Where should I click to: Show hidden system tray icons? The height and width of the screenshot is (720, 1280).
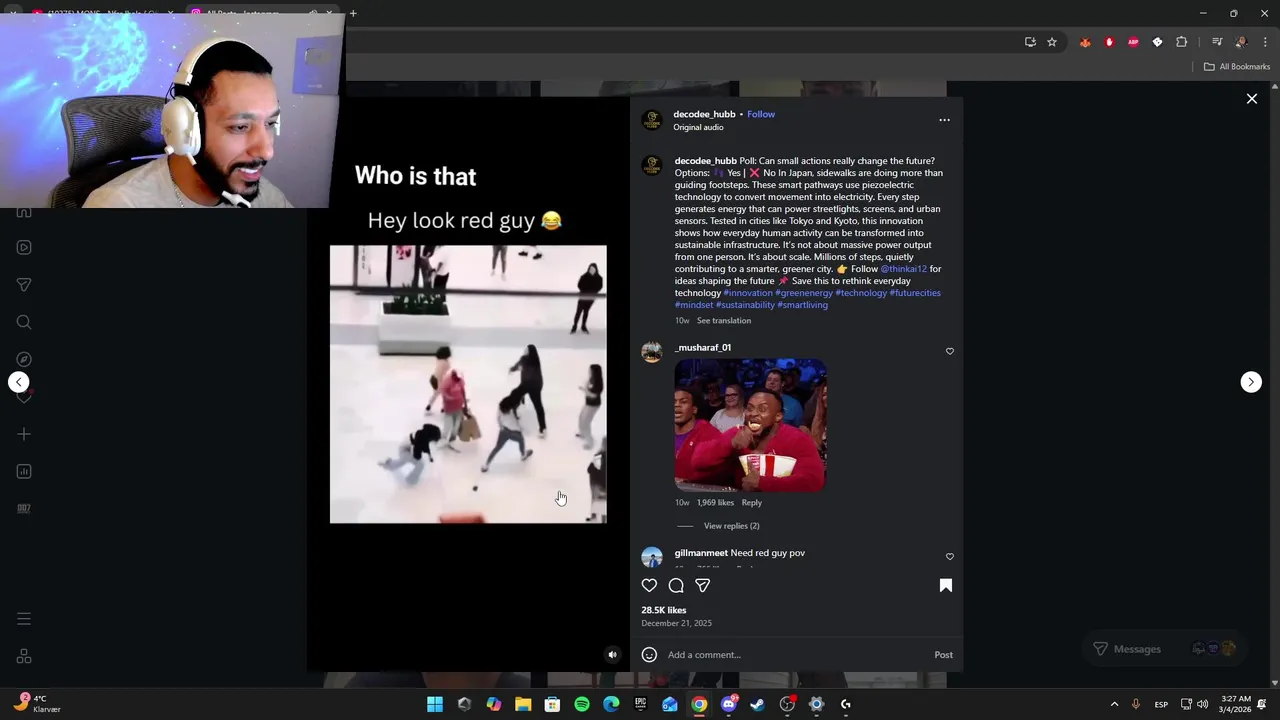pyautogui.click(x=1114, y=704)
